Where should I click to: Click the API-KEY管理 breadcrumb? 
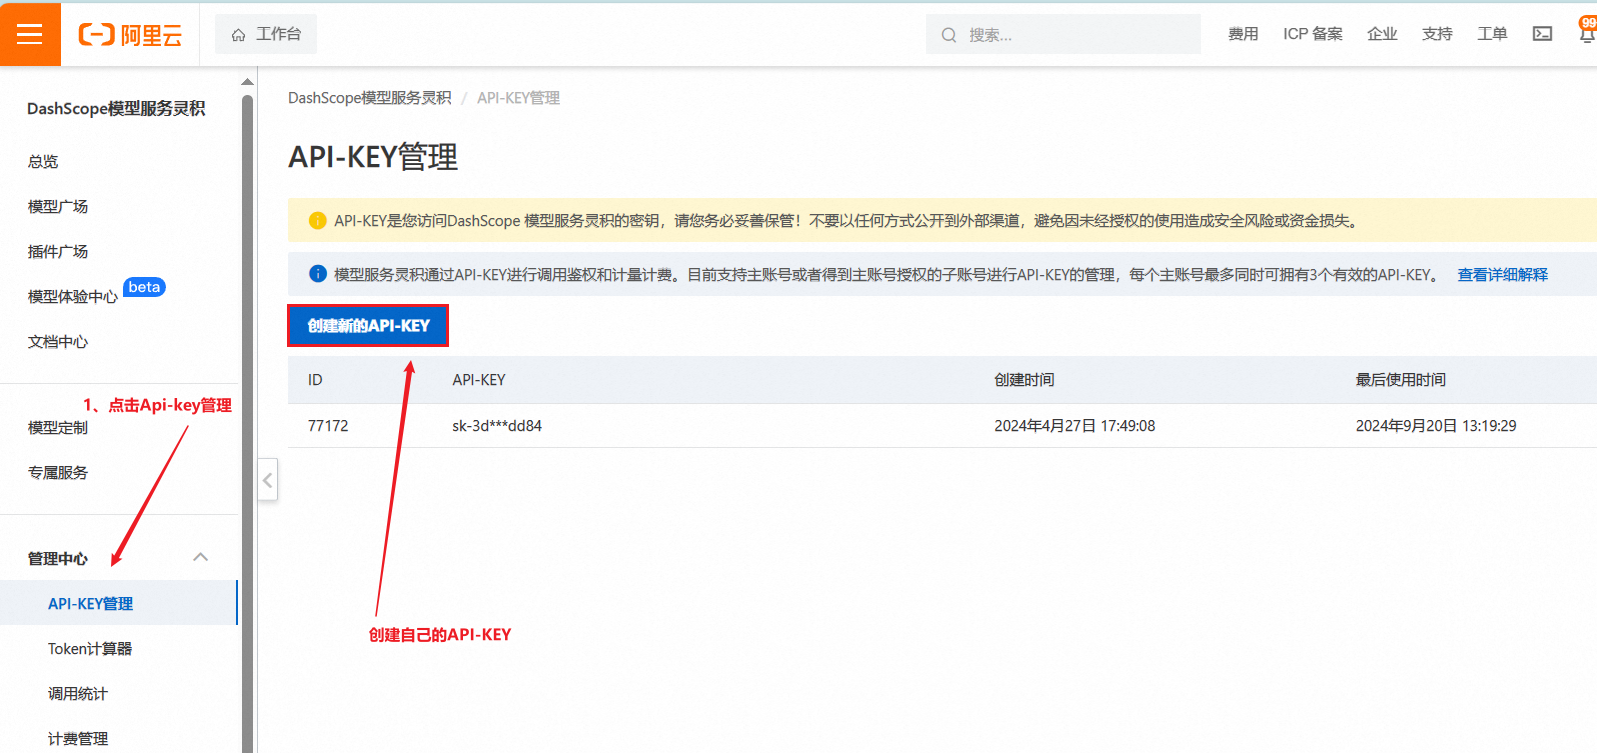(518, 98)
